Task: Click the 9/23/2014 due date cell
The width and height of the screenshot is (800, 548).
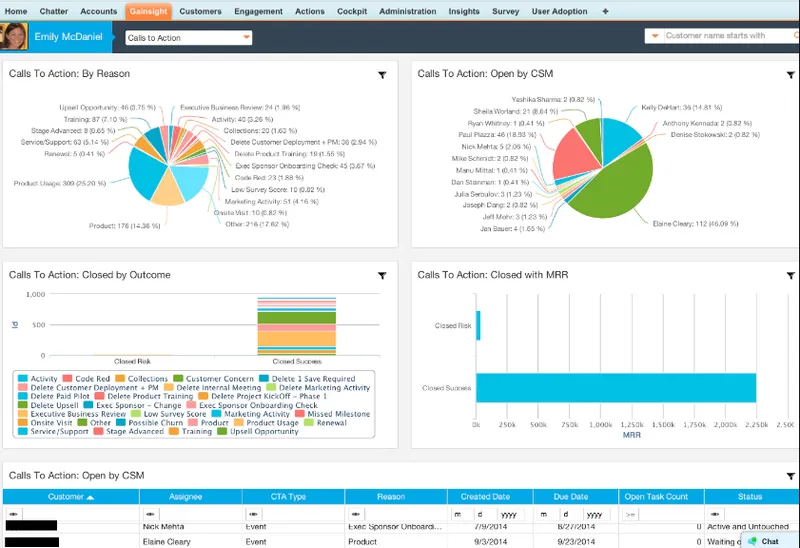Action: click(x=576, y=541)
